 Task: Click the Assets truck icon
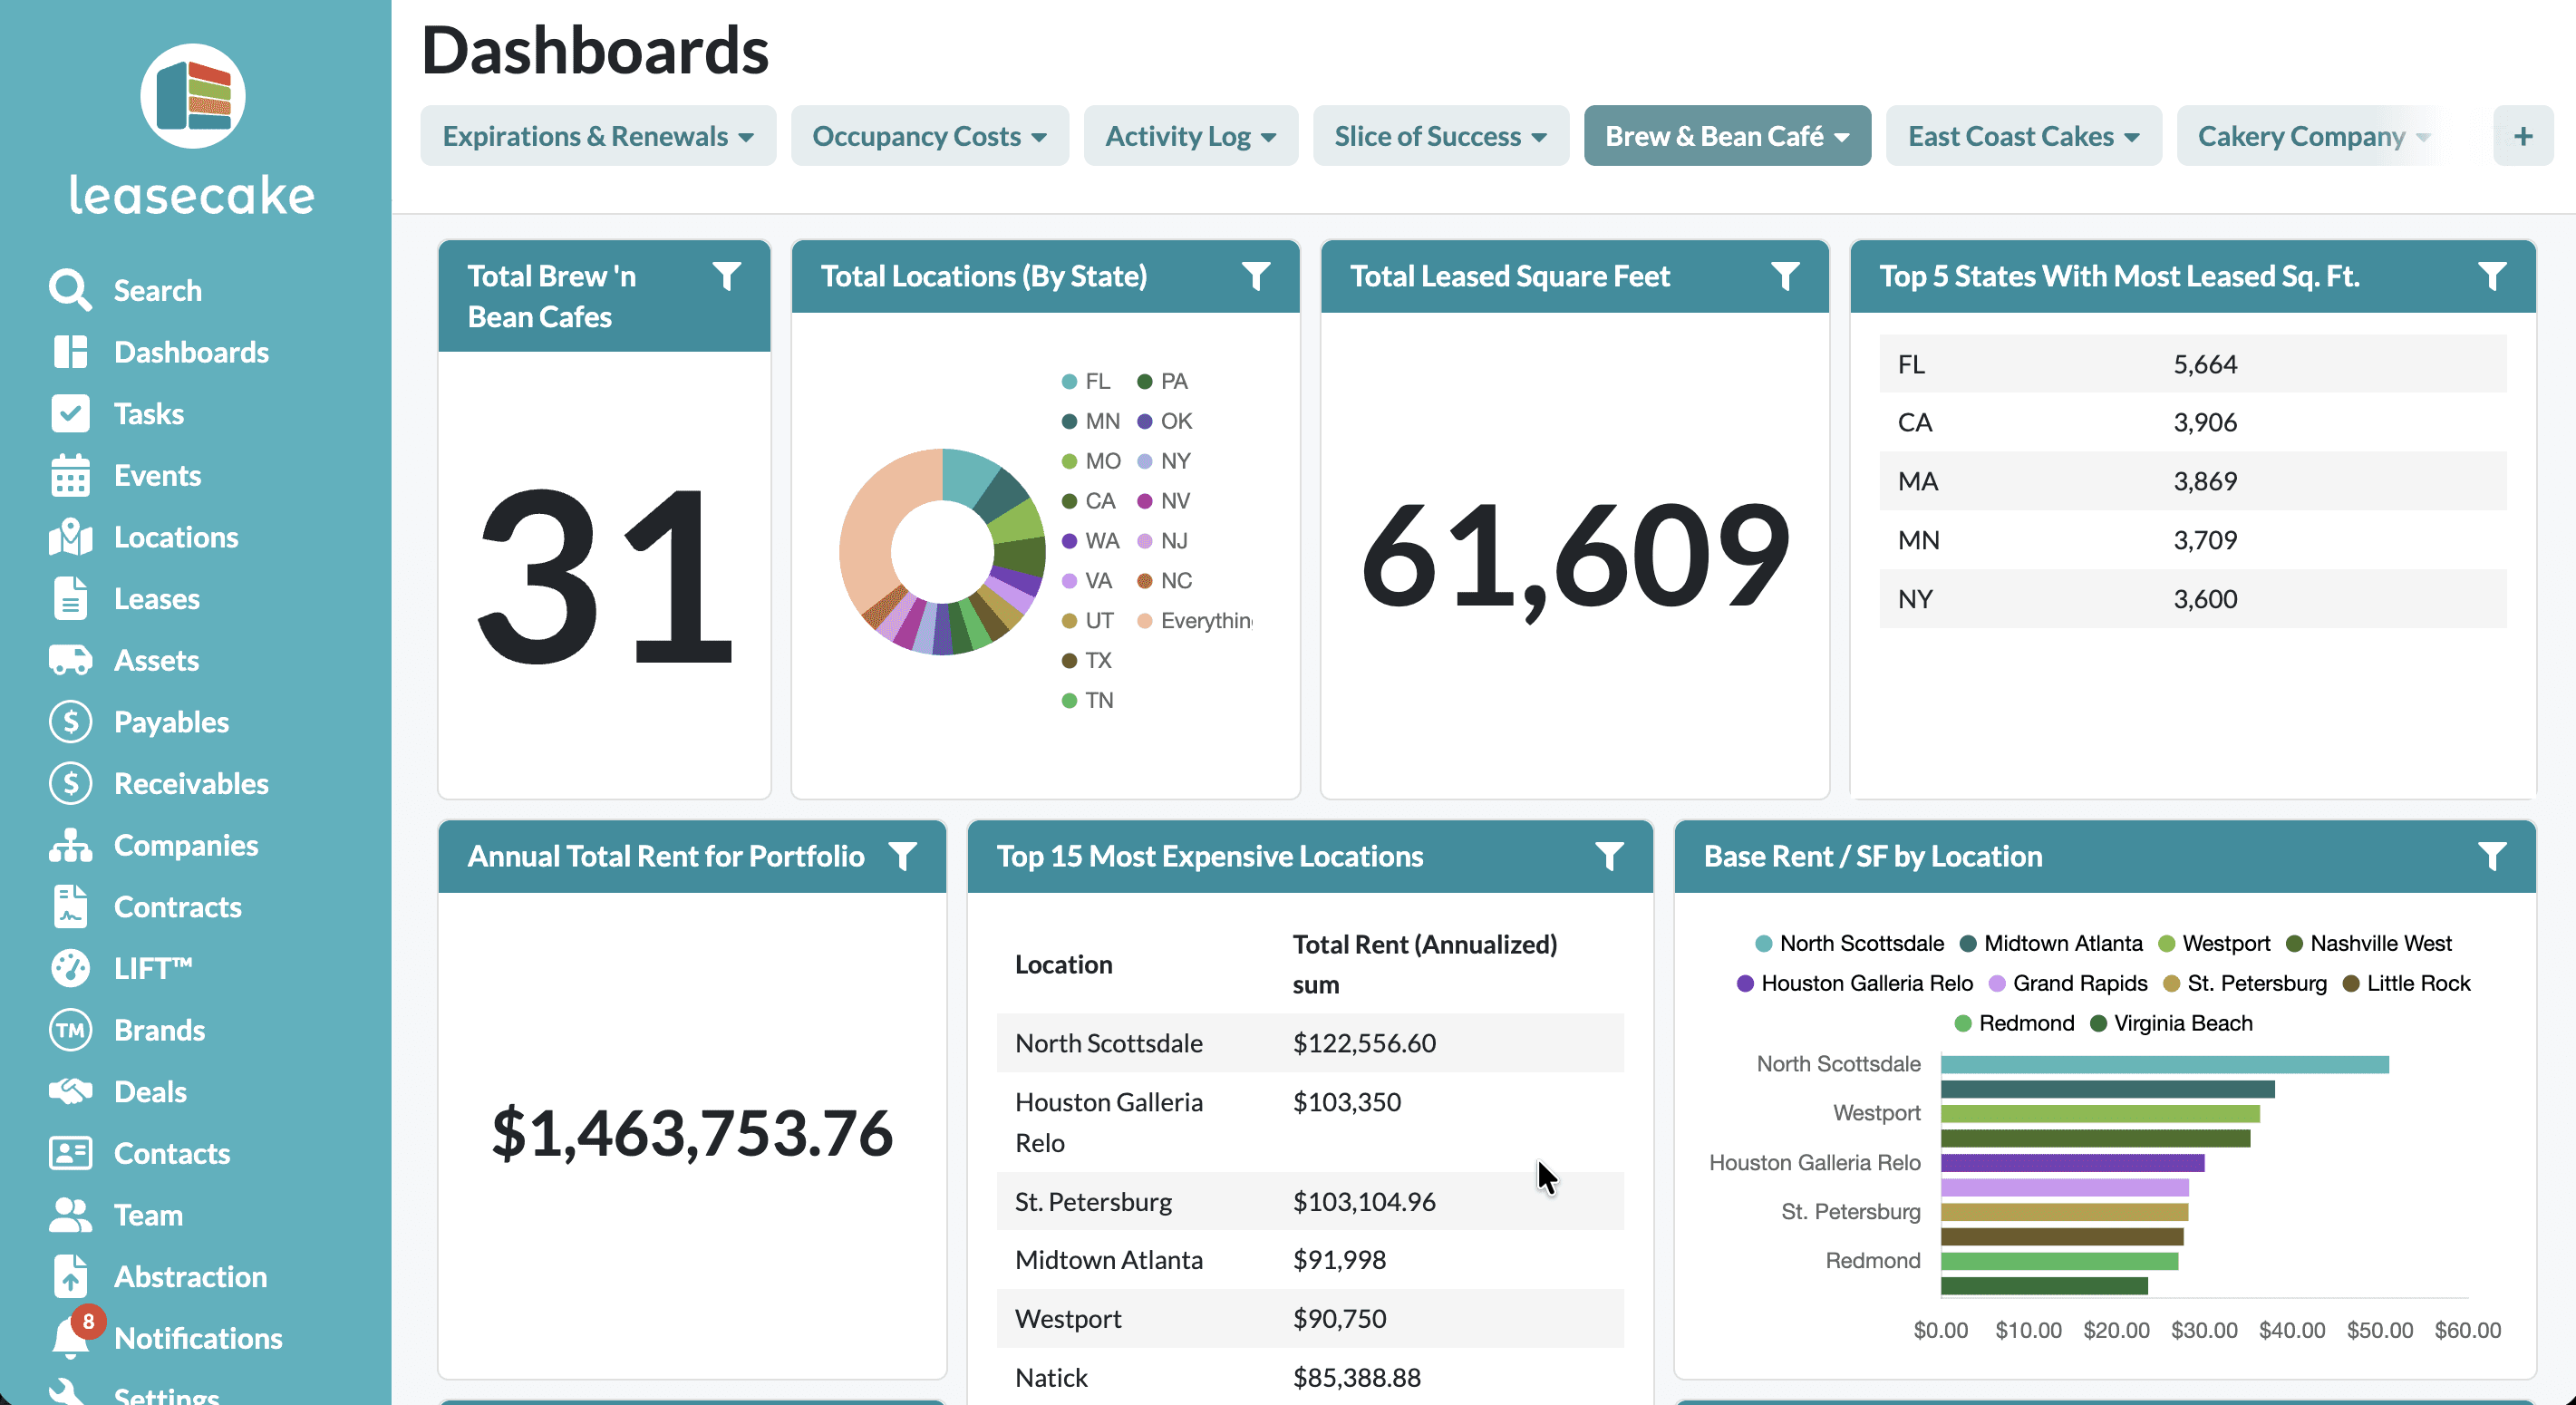pyautogui.click(x=70, y=660)
